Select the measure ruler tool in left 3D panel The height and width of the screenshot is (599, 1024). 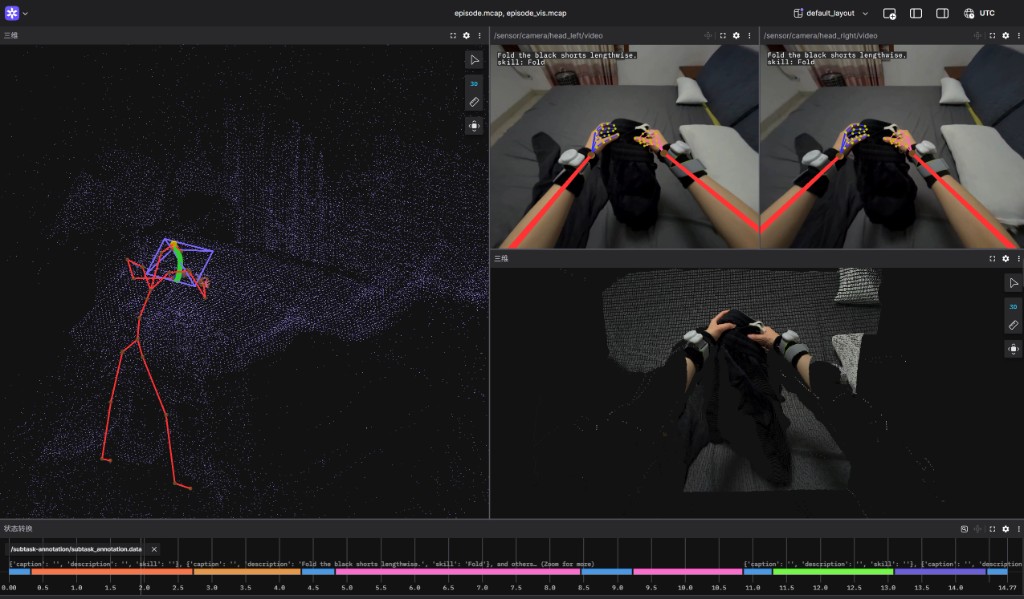click(474, 102)
